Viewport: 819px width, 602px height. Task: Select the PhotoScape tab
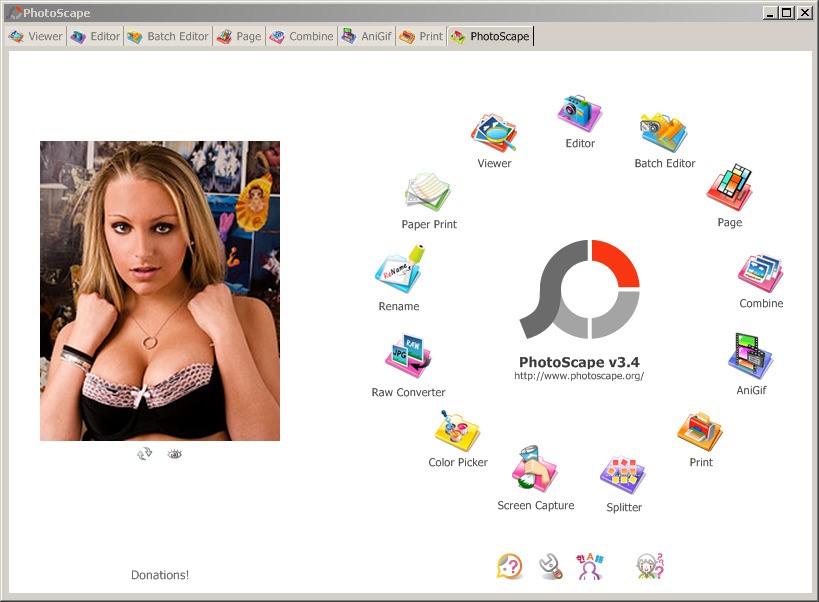[490, 37]
